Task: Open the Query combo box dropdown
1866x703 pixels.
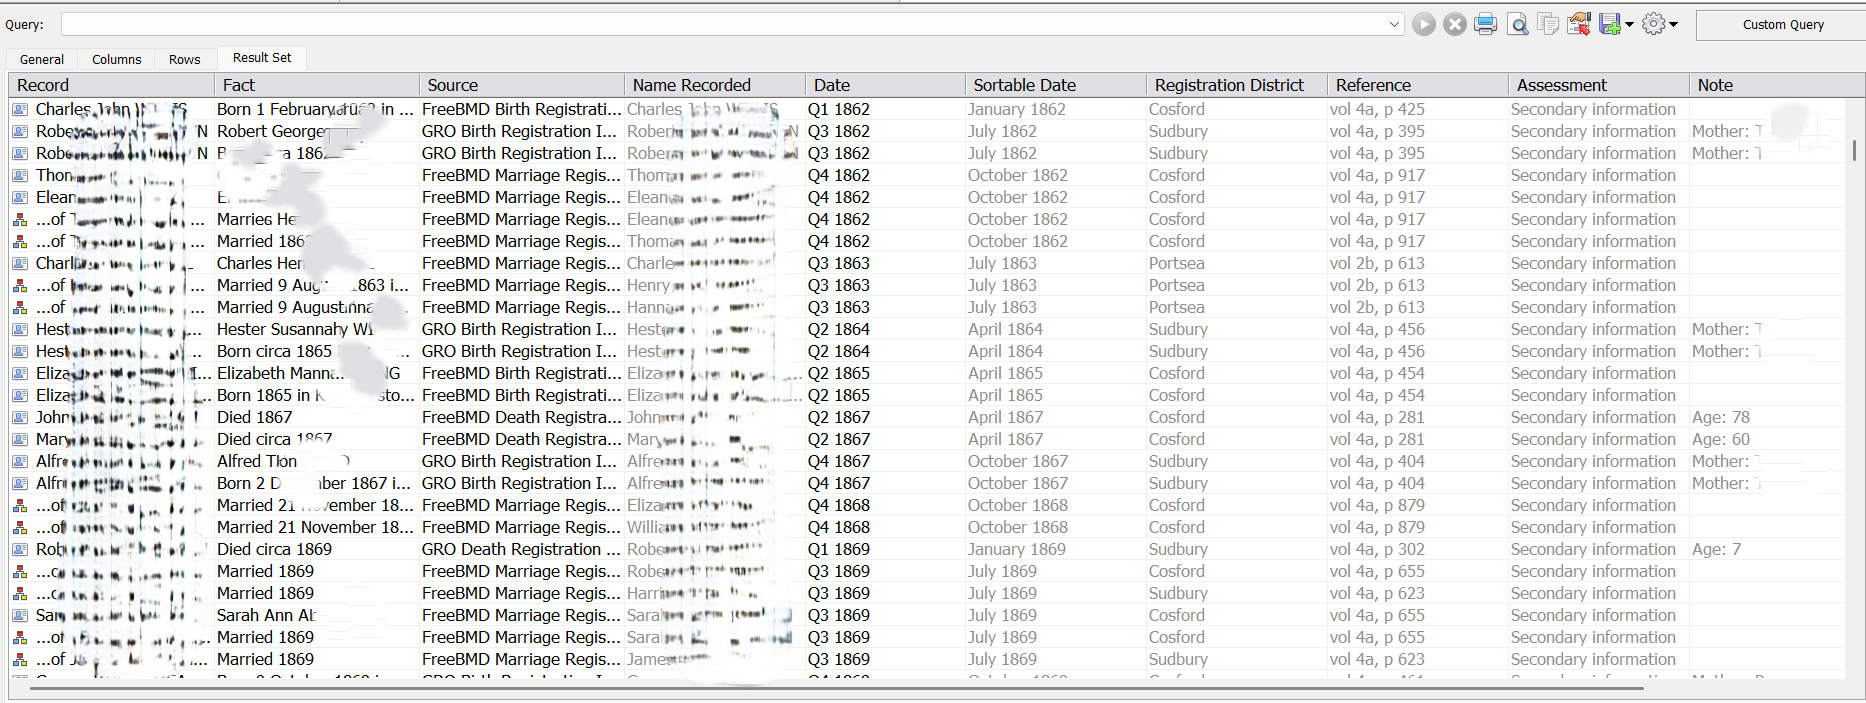Action: click(1394, 24)
